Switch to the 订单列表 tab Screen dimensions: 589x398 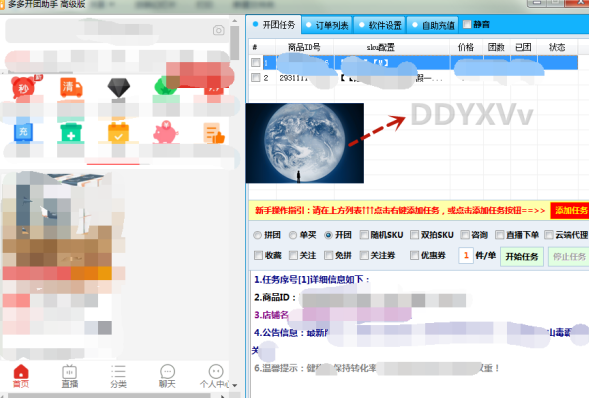tap(327, 25)
